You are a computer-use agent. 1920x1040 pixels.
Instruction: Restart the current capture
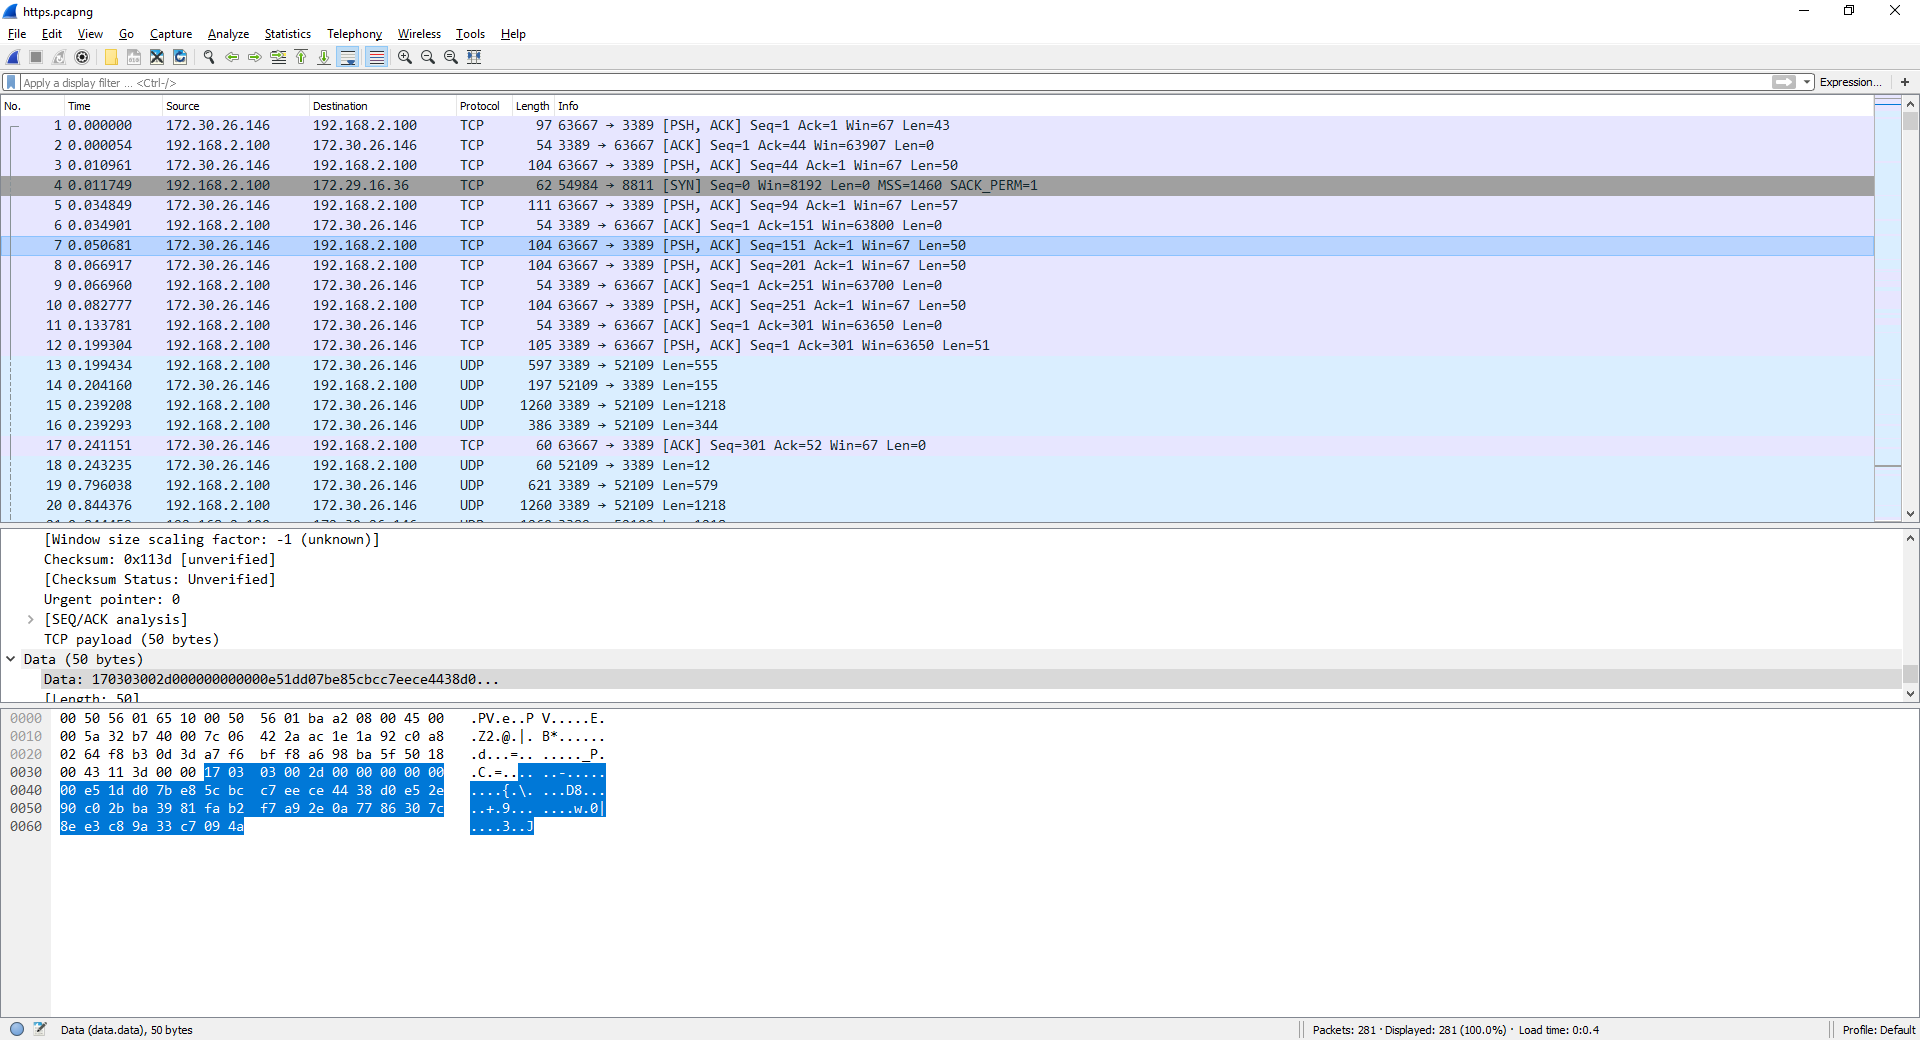58,57
